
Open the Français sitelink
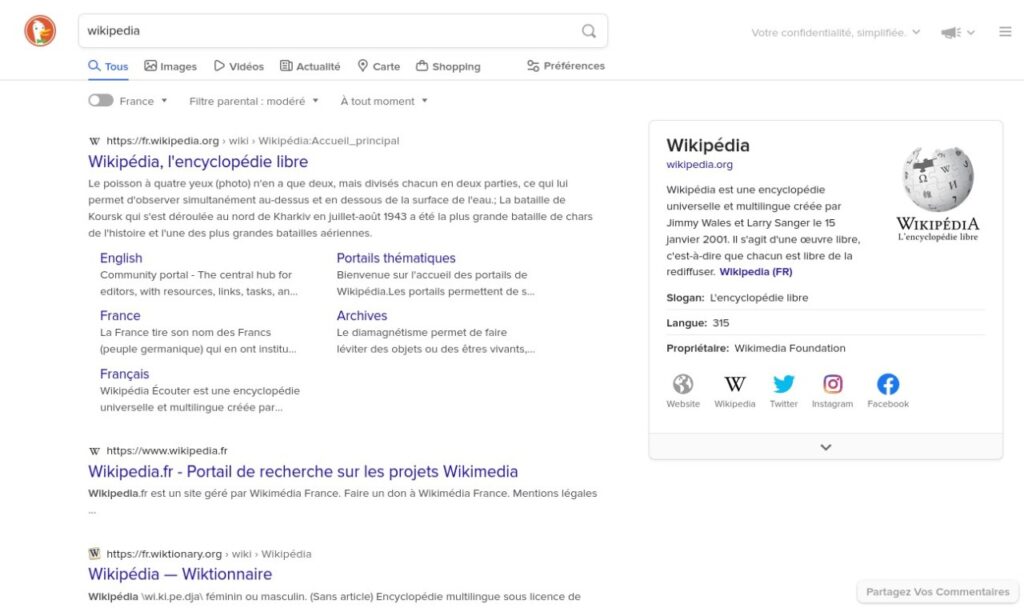point(124,374)
